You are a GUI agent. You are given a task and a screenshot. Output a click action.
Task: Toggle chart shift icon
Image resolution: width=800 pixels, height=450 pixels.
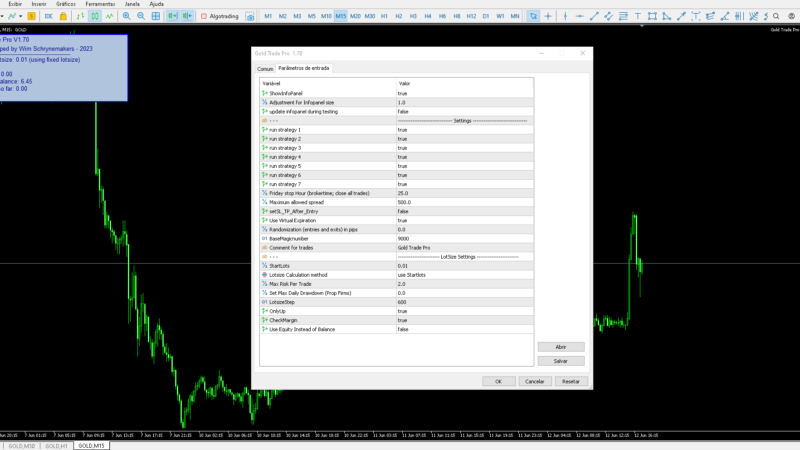(187, 16)
